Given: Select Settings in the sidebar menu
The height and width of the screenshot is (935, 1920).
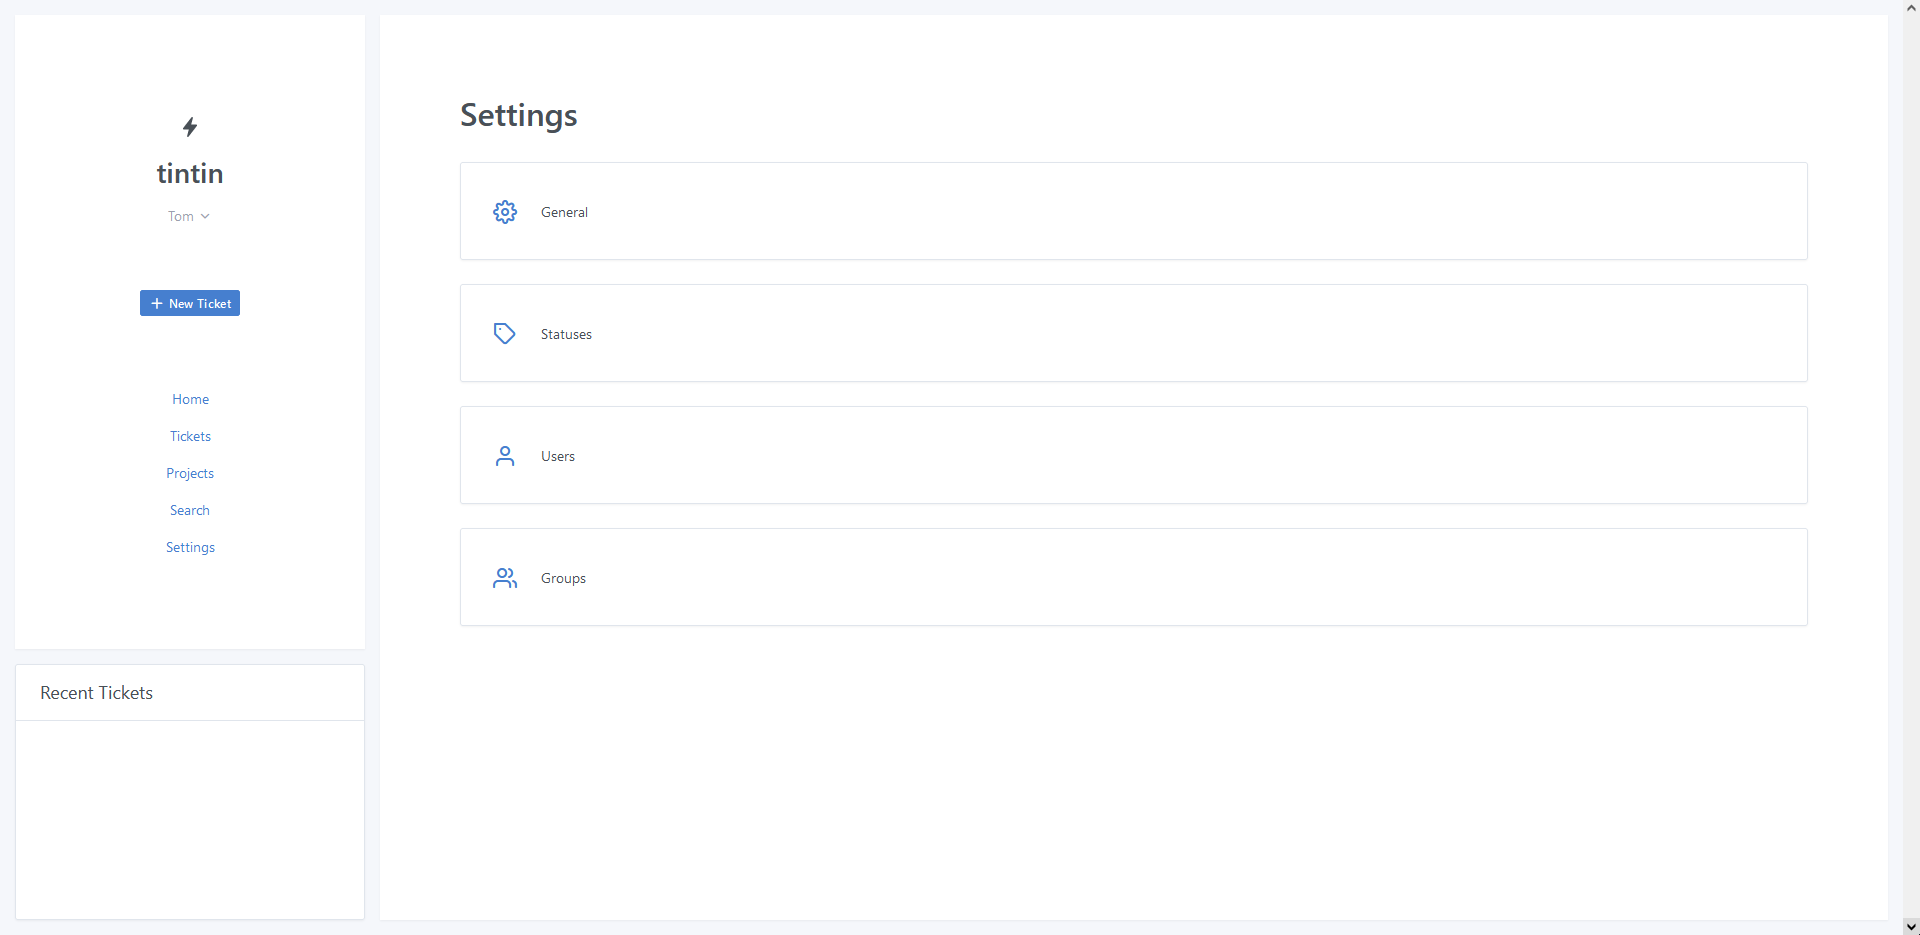Looking at the screenshot, I should (x=190, y=547).
